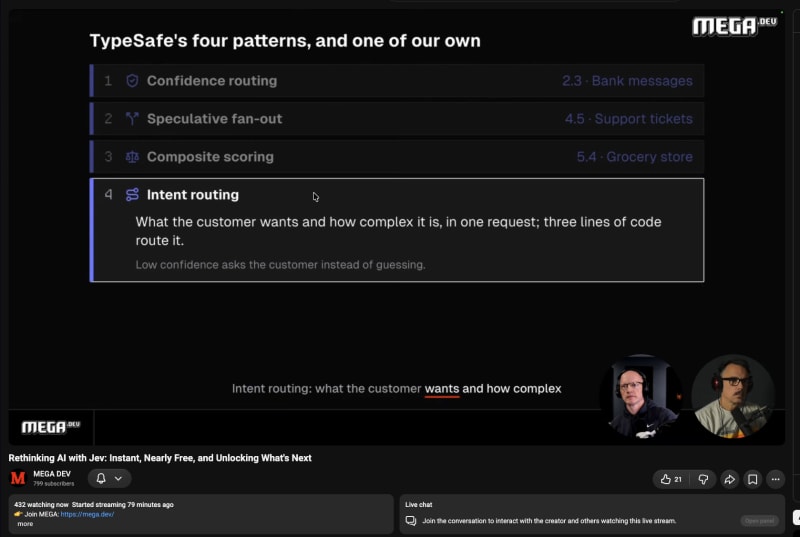
Task: Open the MEGA DEV channel avatar
Action: pyautogui.click(x=18, y=478)
